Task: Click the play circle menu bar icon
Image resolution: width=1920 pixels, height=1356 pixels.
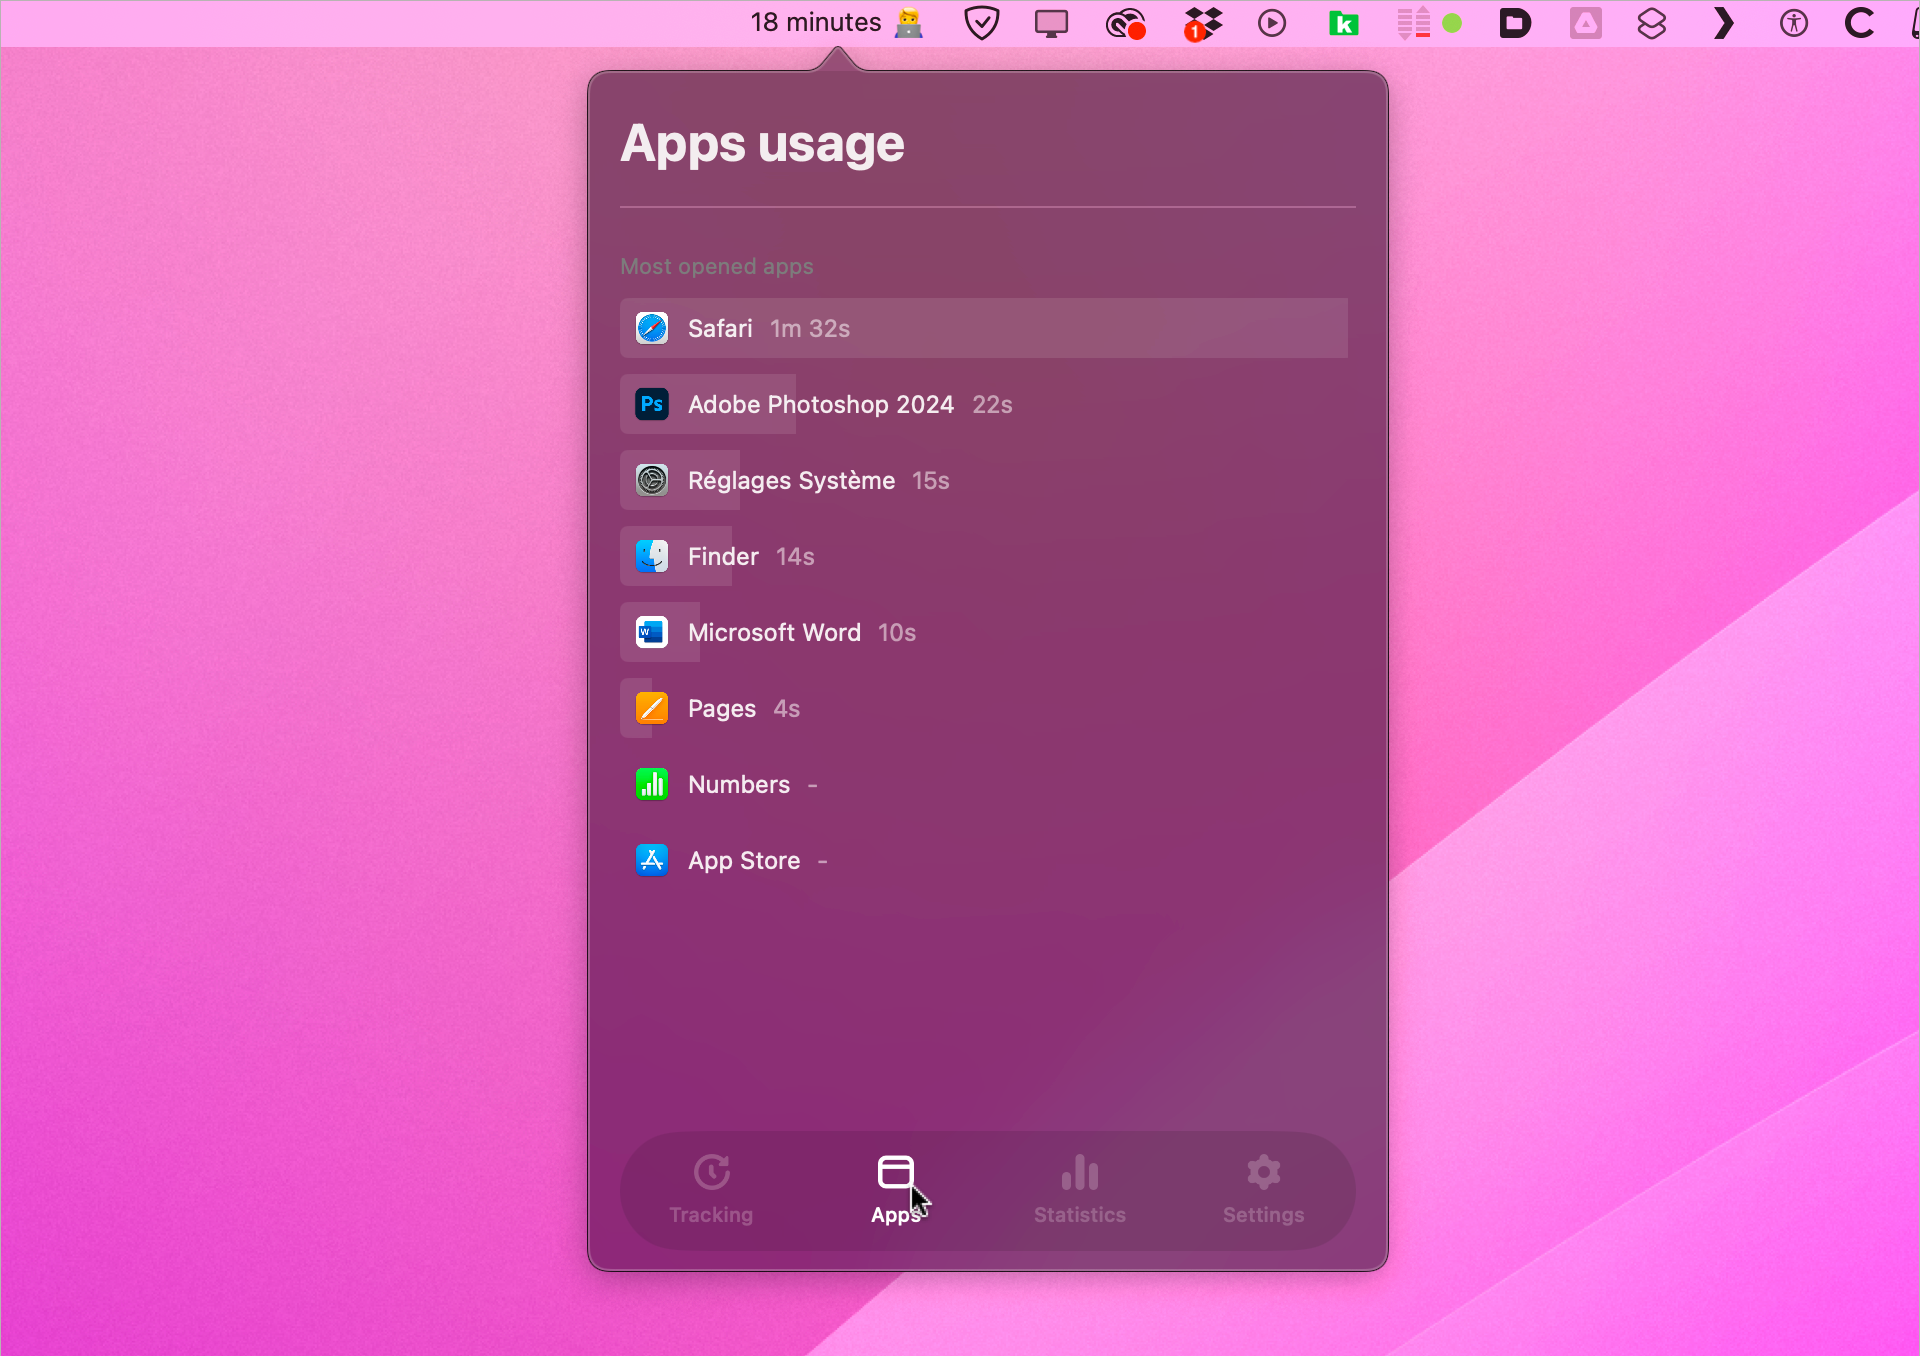Action: (1271, 23)
